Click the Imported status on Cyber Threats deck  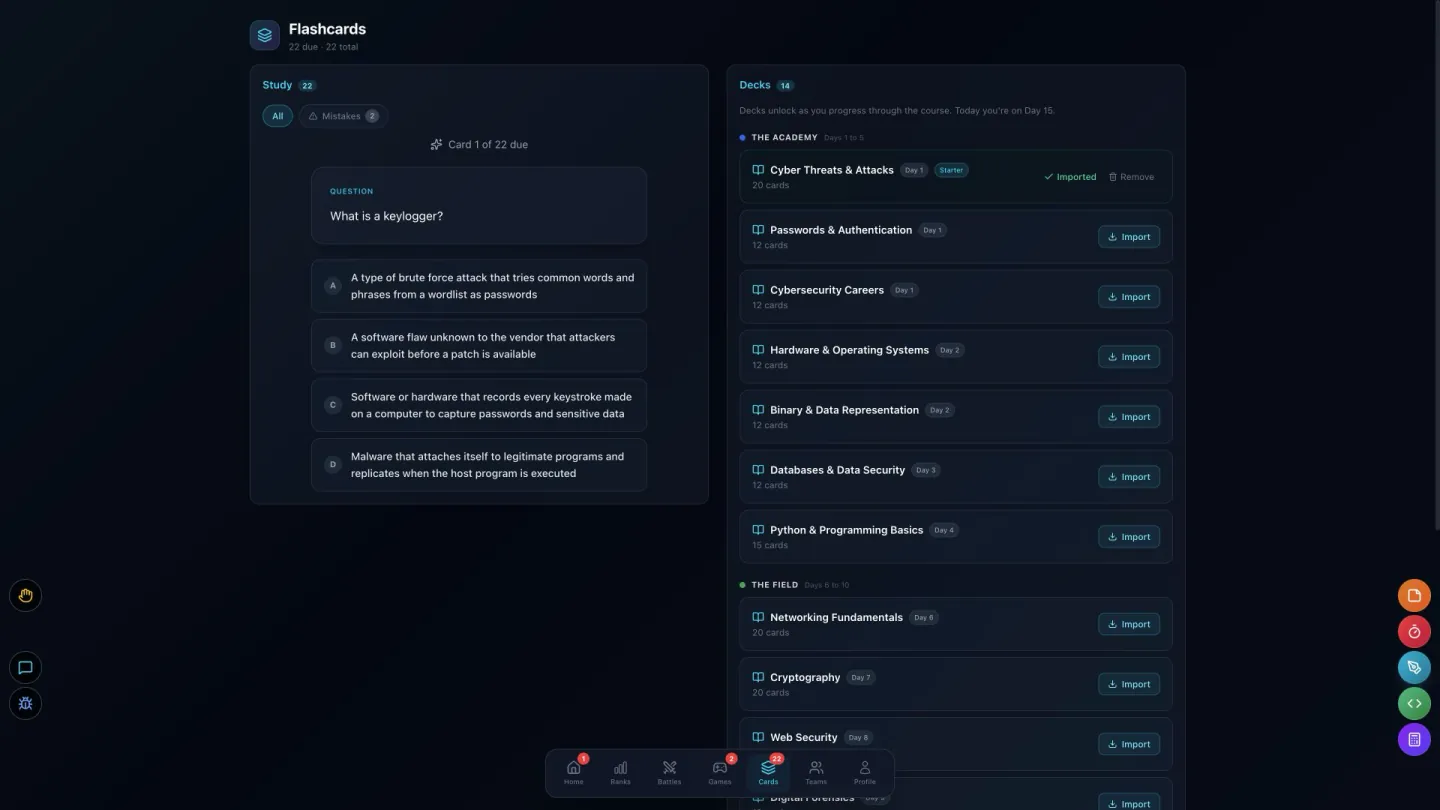1070,177
